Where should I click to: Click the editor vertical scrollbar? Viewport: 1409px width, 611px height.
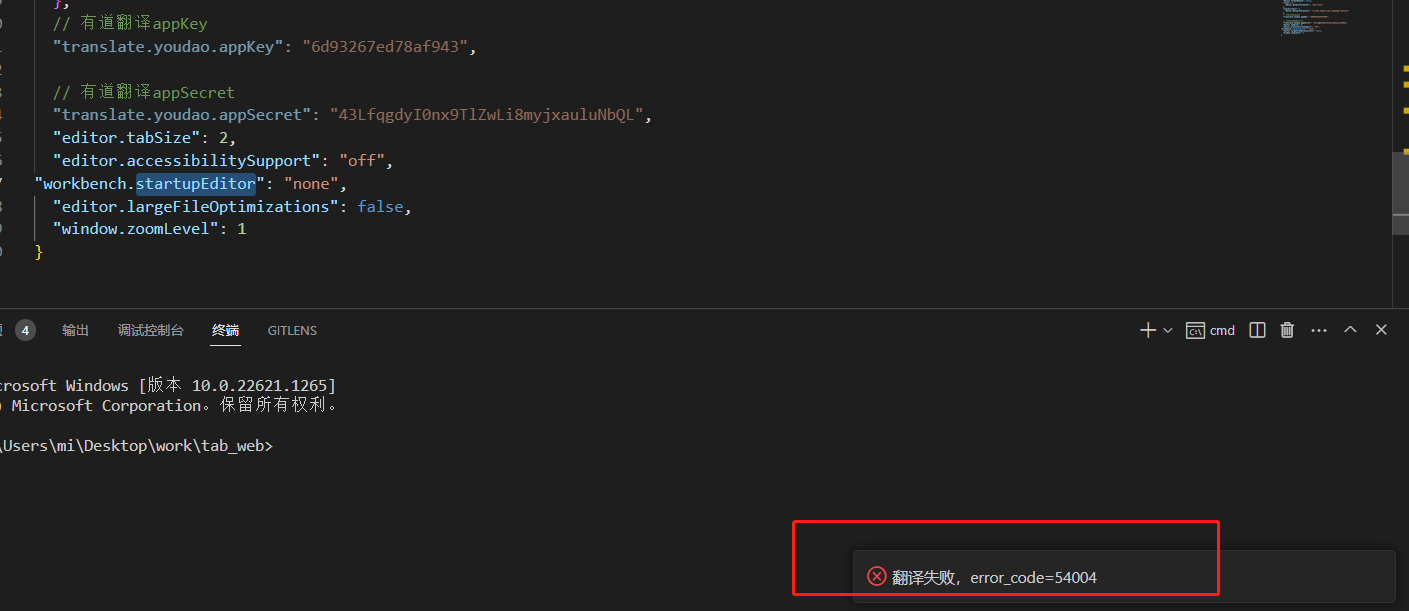tap(1398, 190)
